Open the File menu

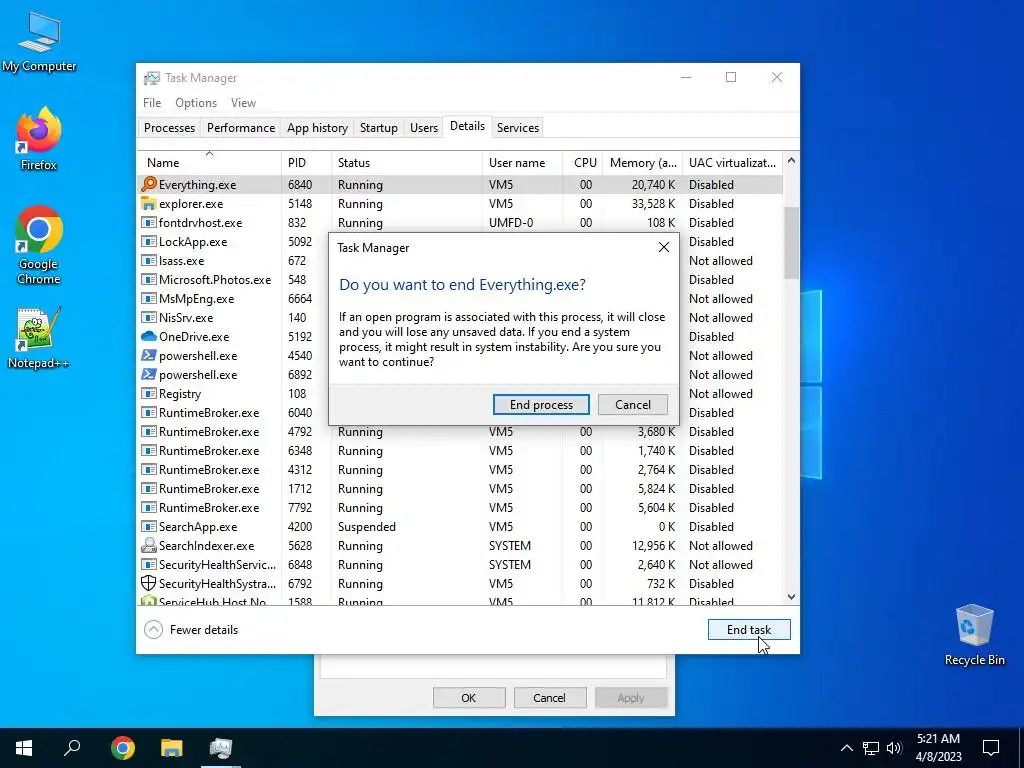tap(152, 103)
